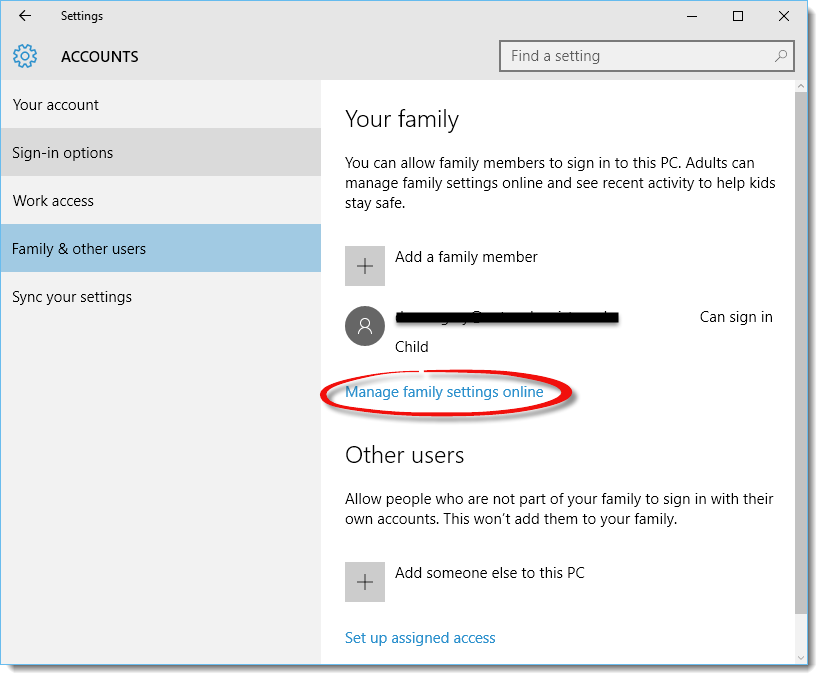The height and width of the screenshot is (680, 823).
Task: Click the Add someone else to this PC plus
Action: [x=364, y=581]
